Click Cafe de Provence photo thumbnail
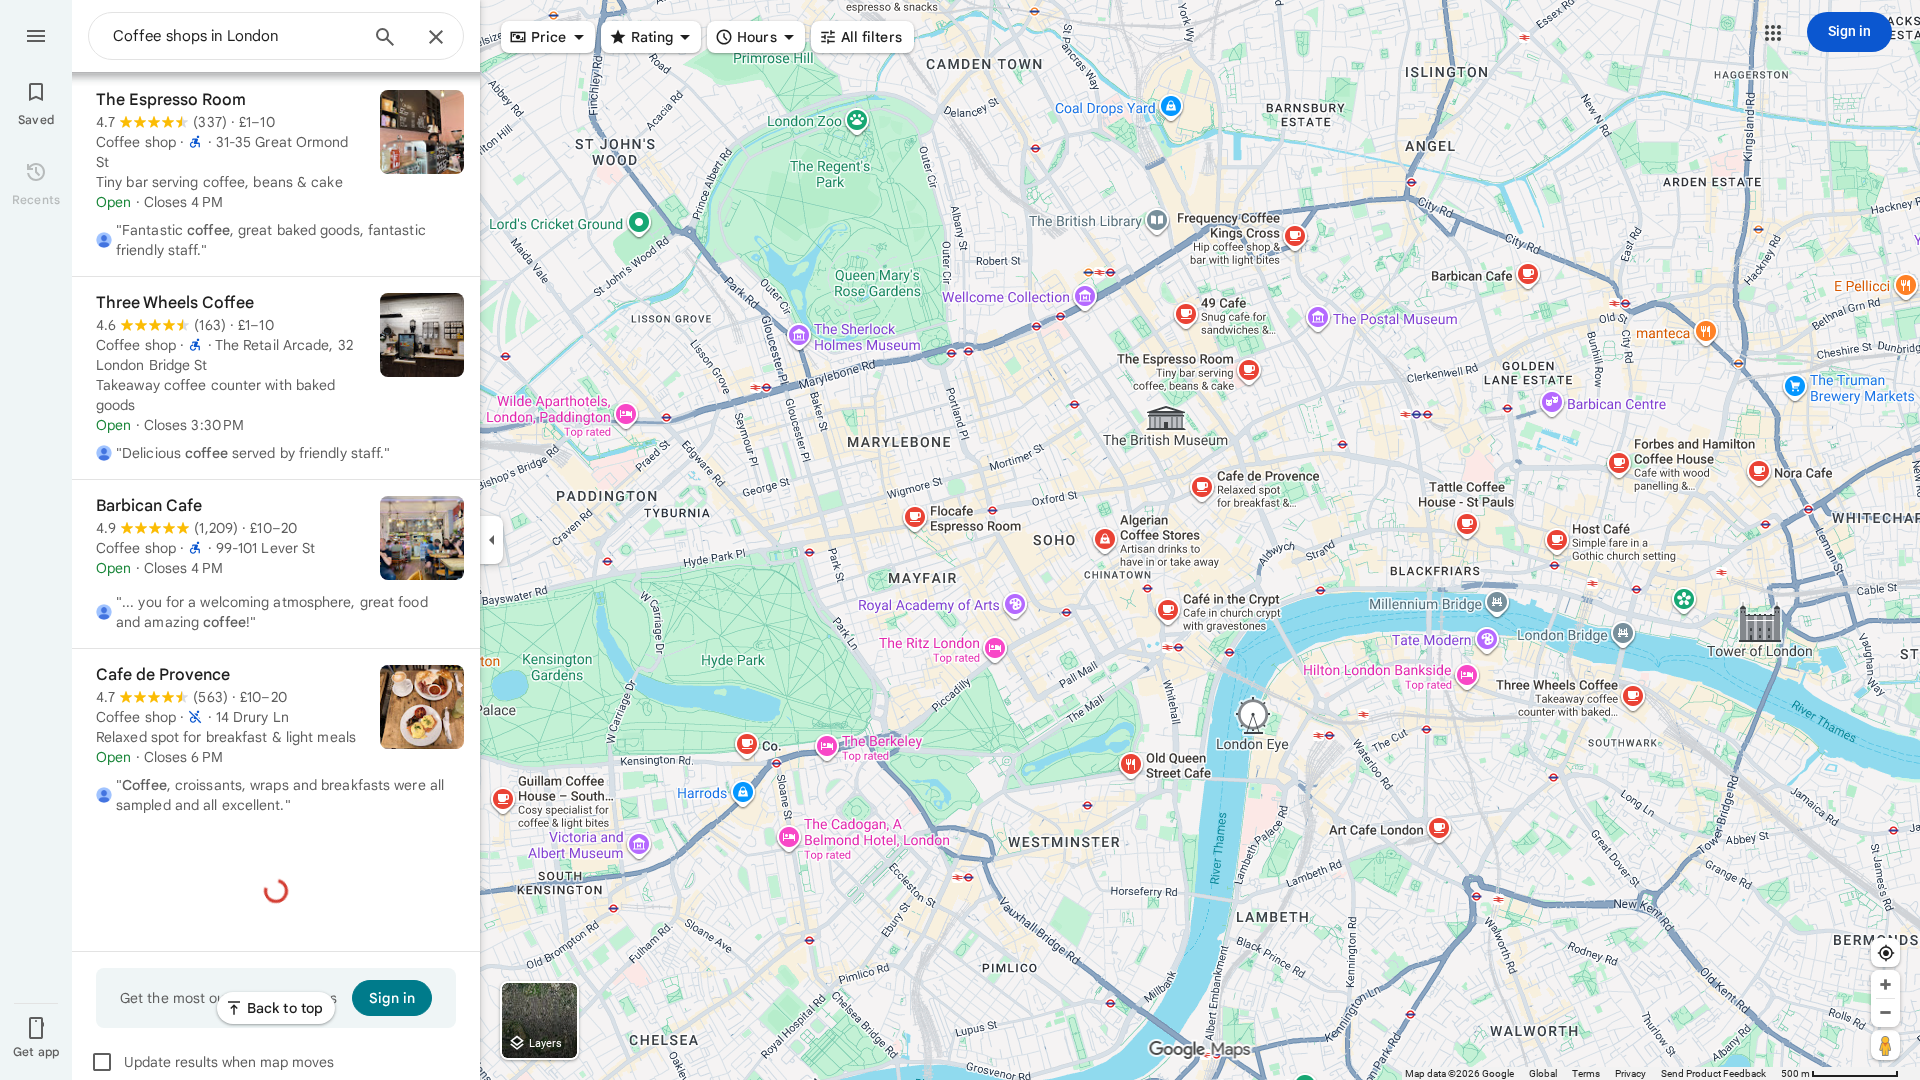The width and height of the screenshot is (1920, 1080). tap(422, 707)
